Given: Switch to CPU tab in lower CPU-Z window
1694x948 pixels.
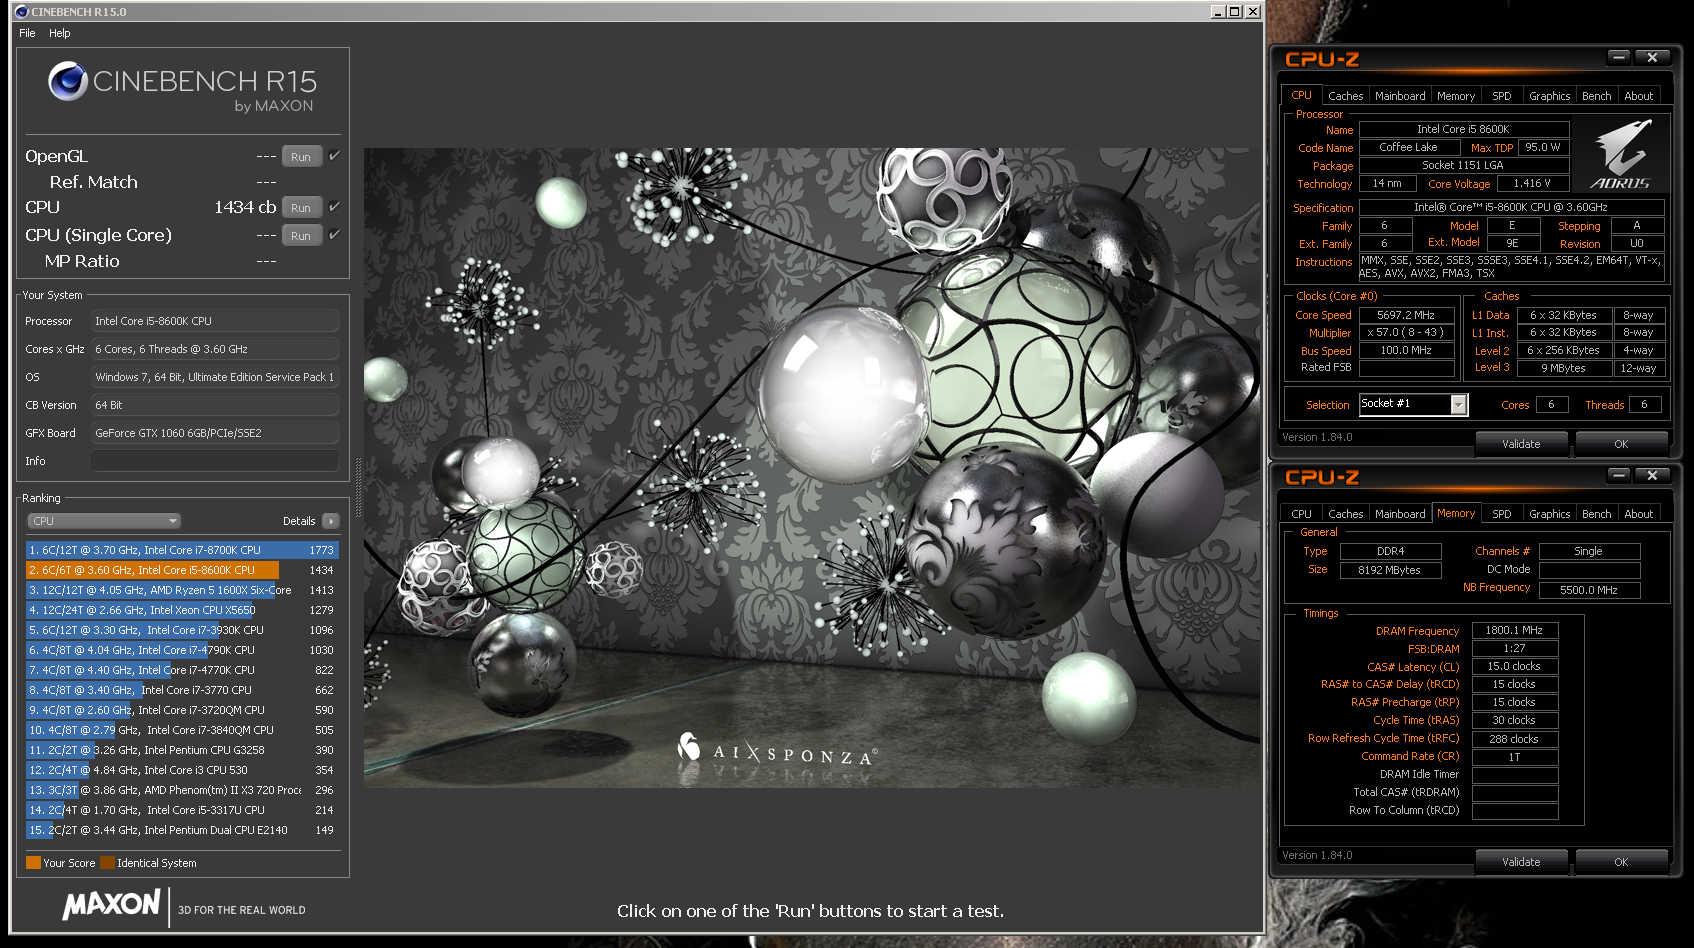Looking at the screenshot, I should click(1301, 514).
